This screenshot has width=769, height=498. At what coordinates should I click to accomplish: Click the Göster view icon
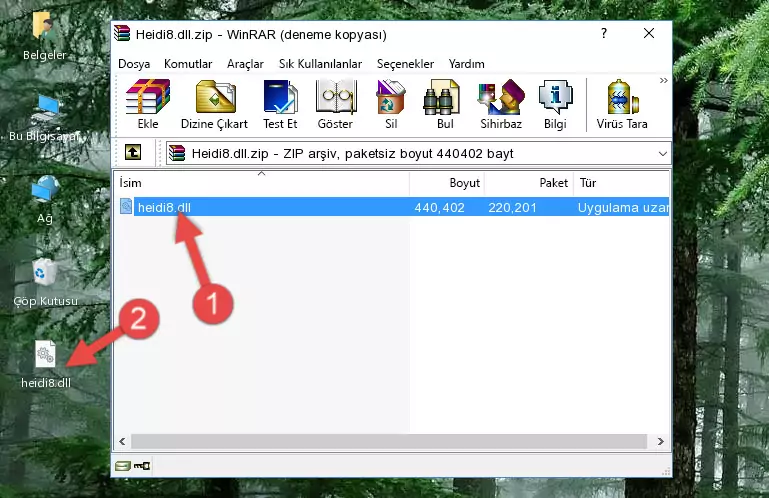click(x=335, y=104)
